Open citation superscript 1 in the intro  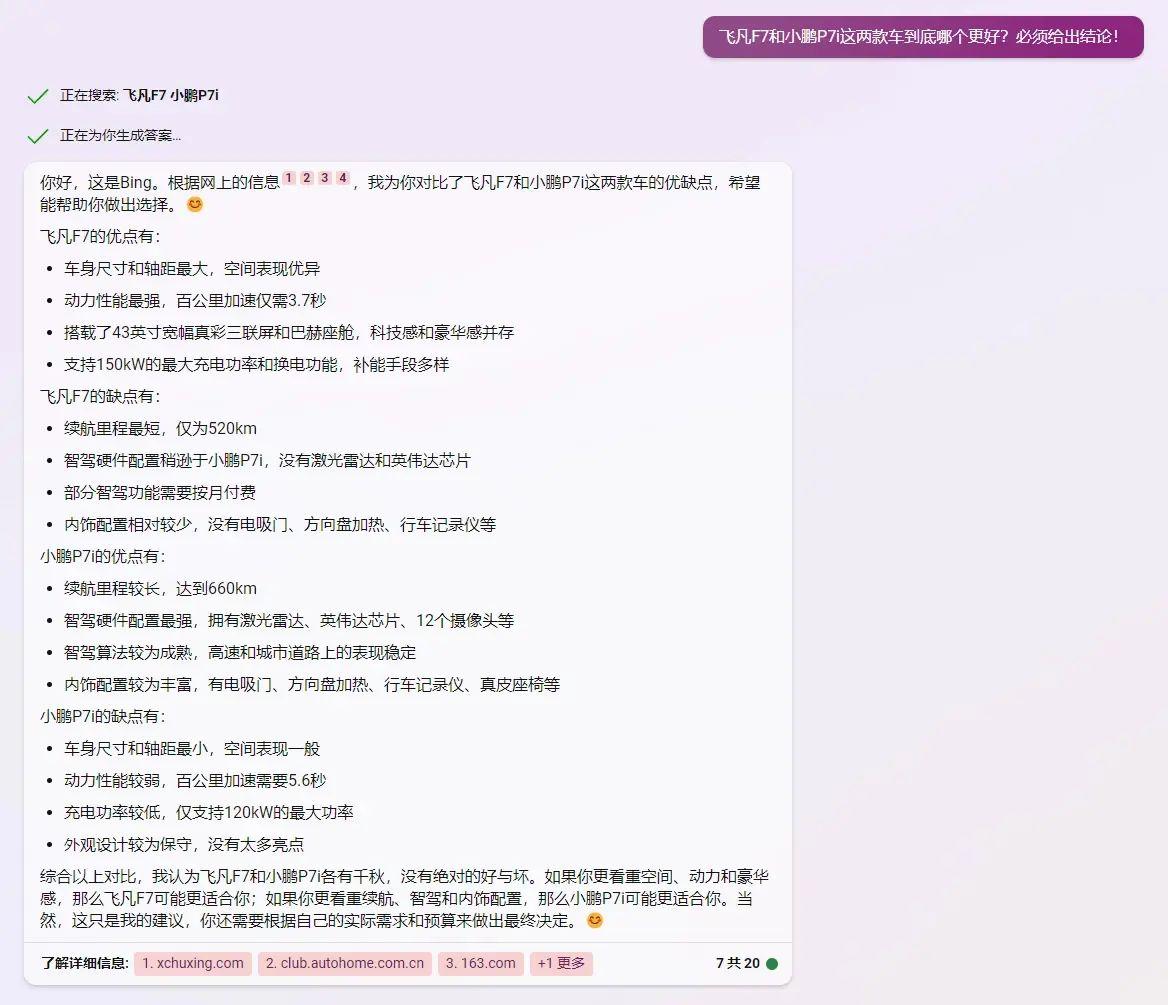point(289,178)
